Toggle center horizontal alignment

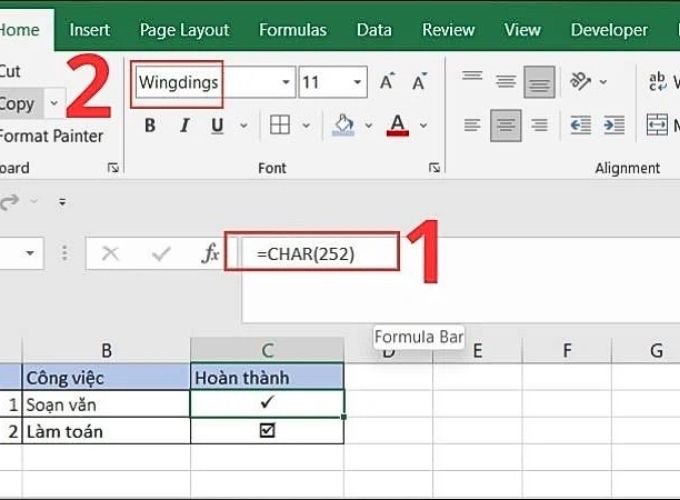[x=506, y=126]
